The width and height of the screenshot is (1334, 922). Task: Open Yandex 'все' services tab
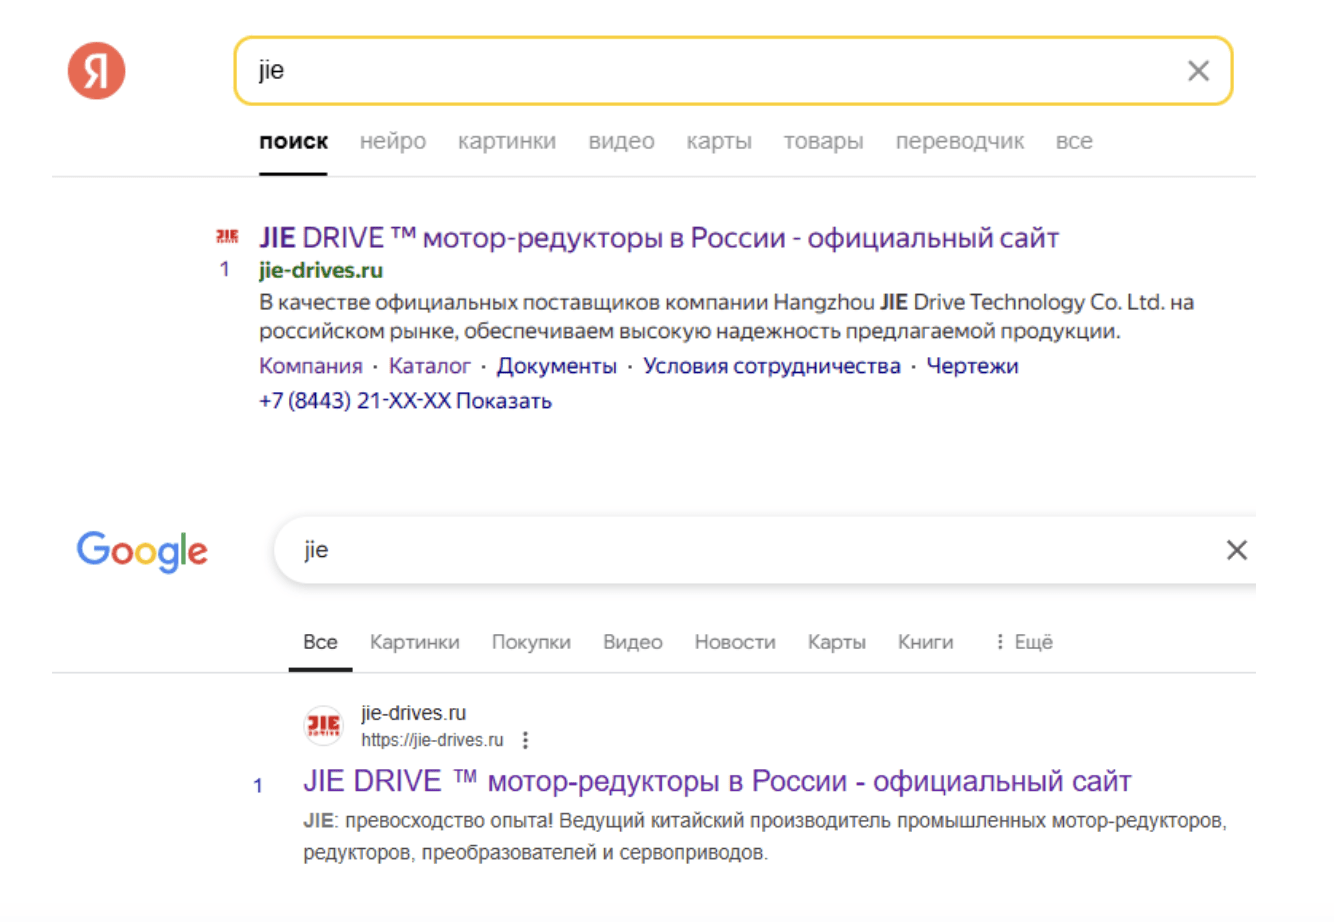tap(1074, 142)
